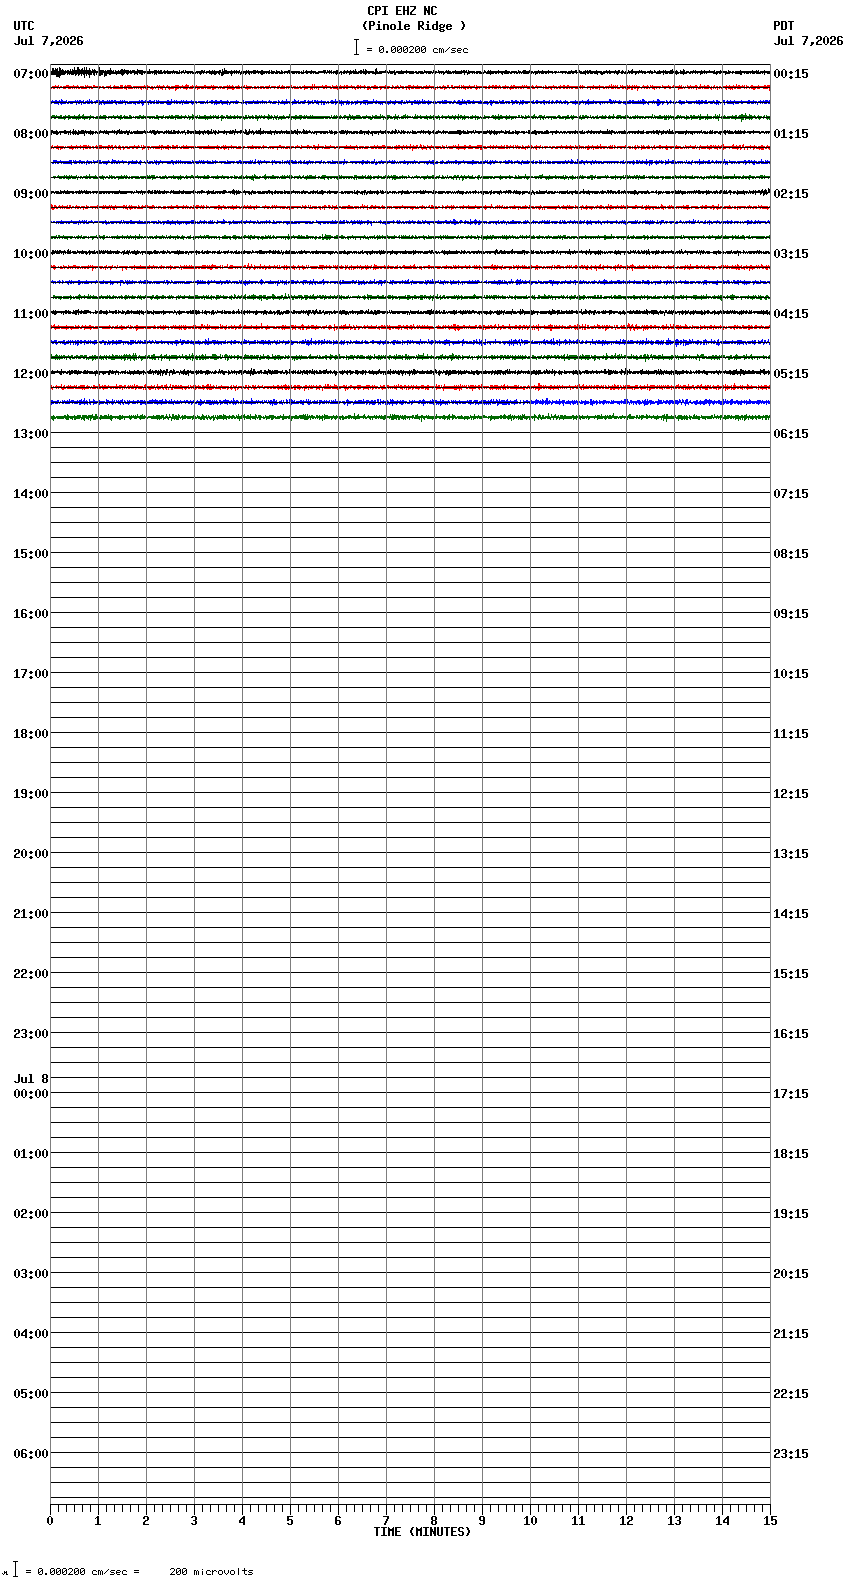The height and width of the screenshot is (1584, 850).
Task: Click the '13:00' UTC time label
Action: click(31, 434)
